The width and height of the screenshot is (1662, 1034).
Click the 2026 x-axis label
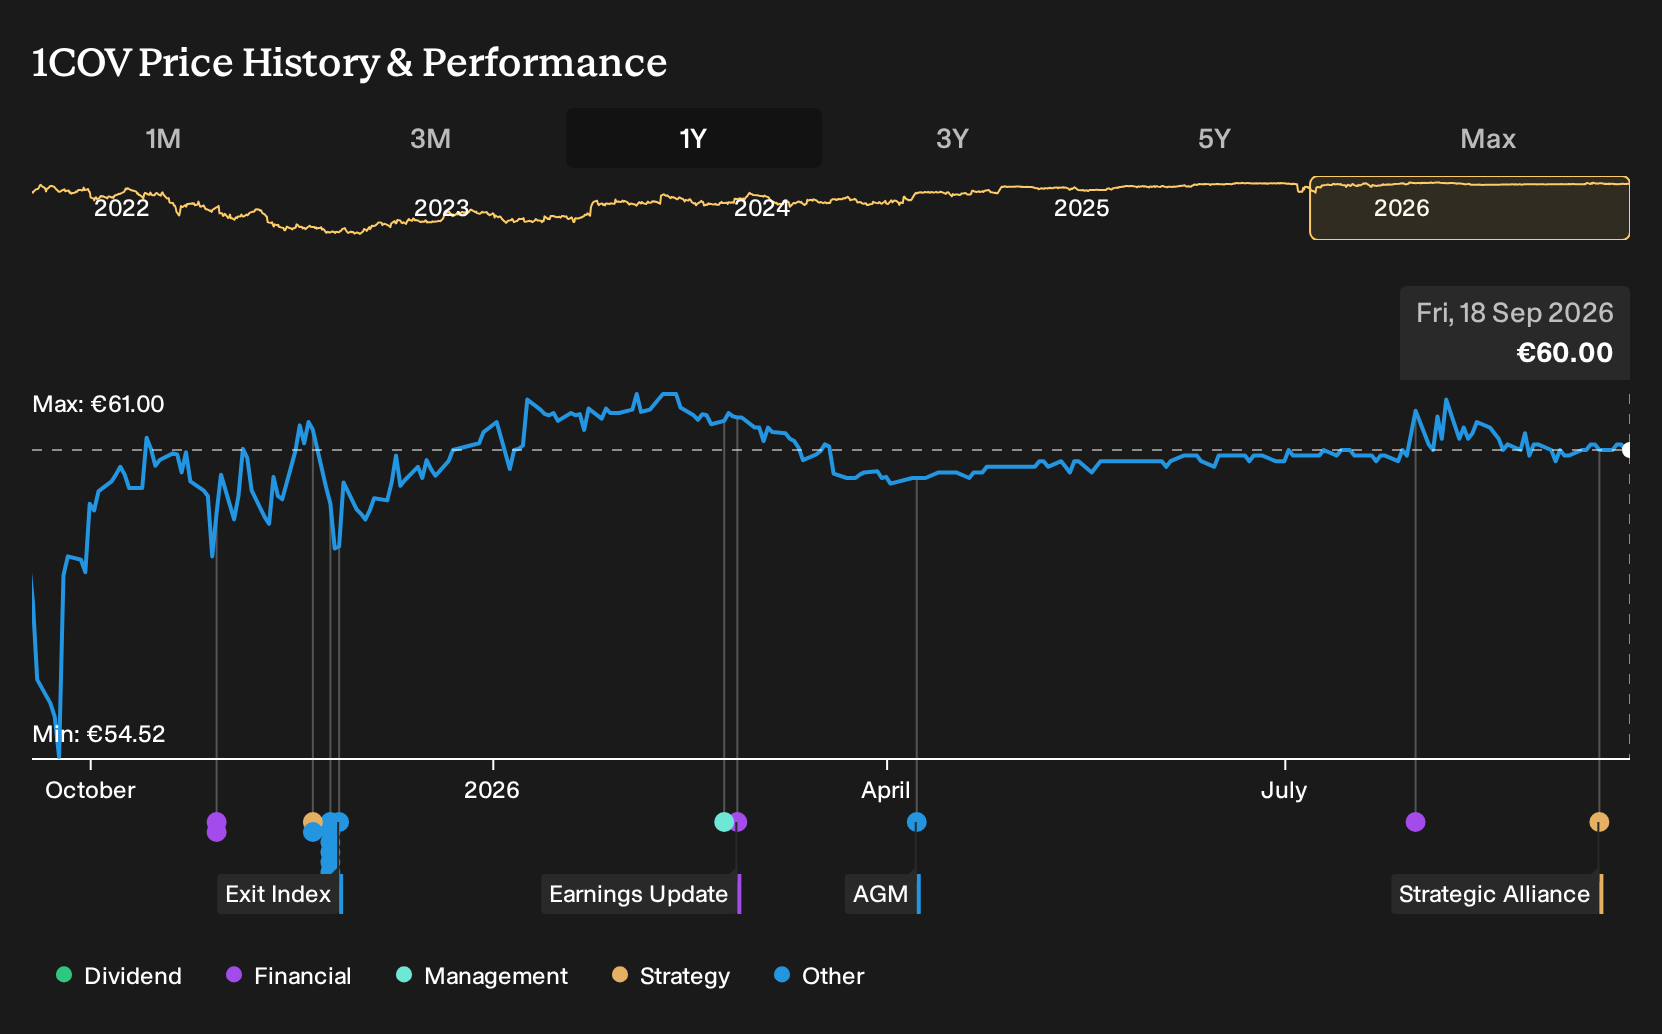pyautogui.click(x=492, y=790)
